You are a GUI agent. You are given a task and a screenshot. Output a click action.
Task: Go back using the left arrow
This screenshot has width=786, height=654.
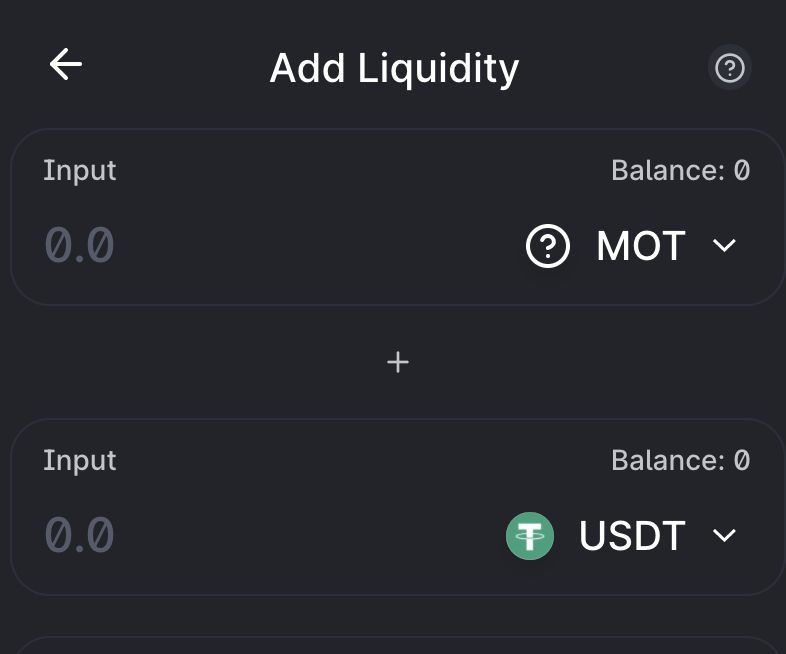[x=66, y=65]
